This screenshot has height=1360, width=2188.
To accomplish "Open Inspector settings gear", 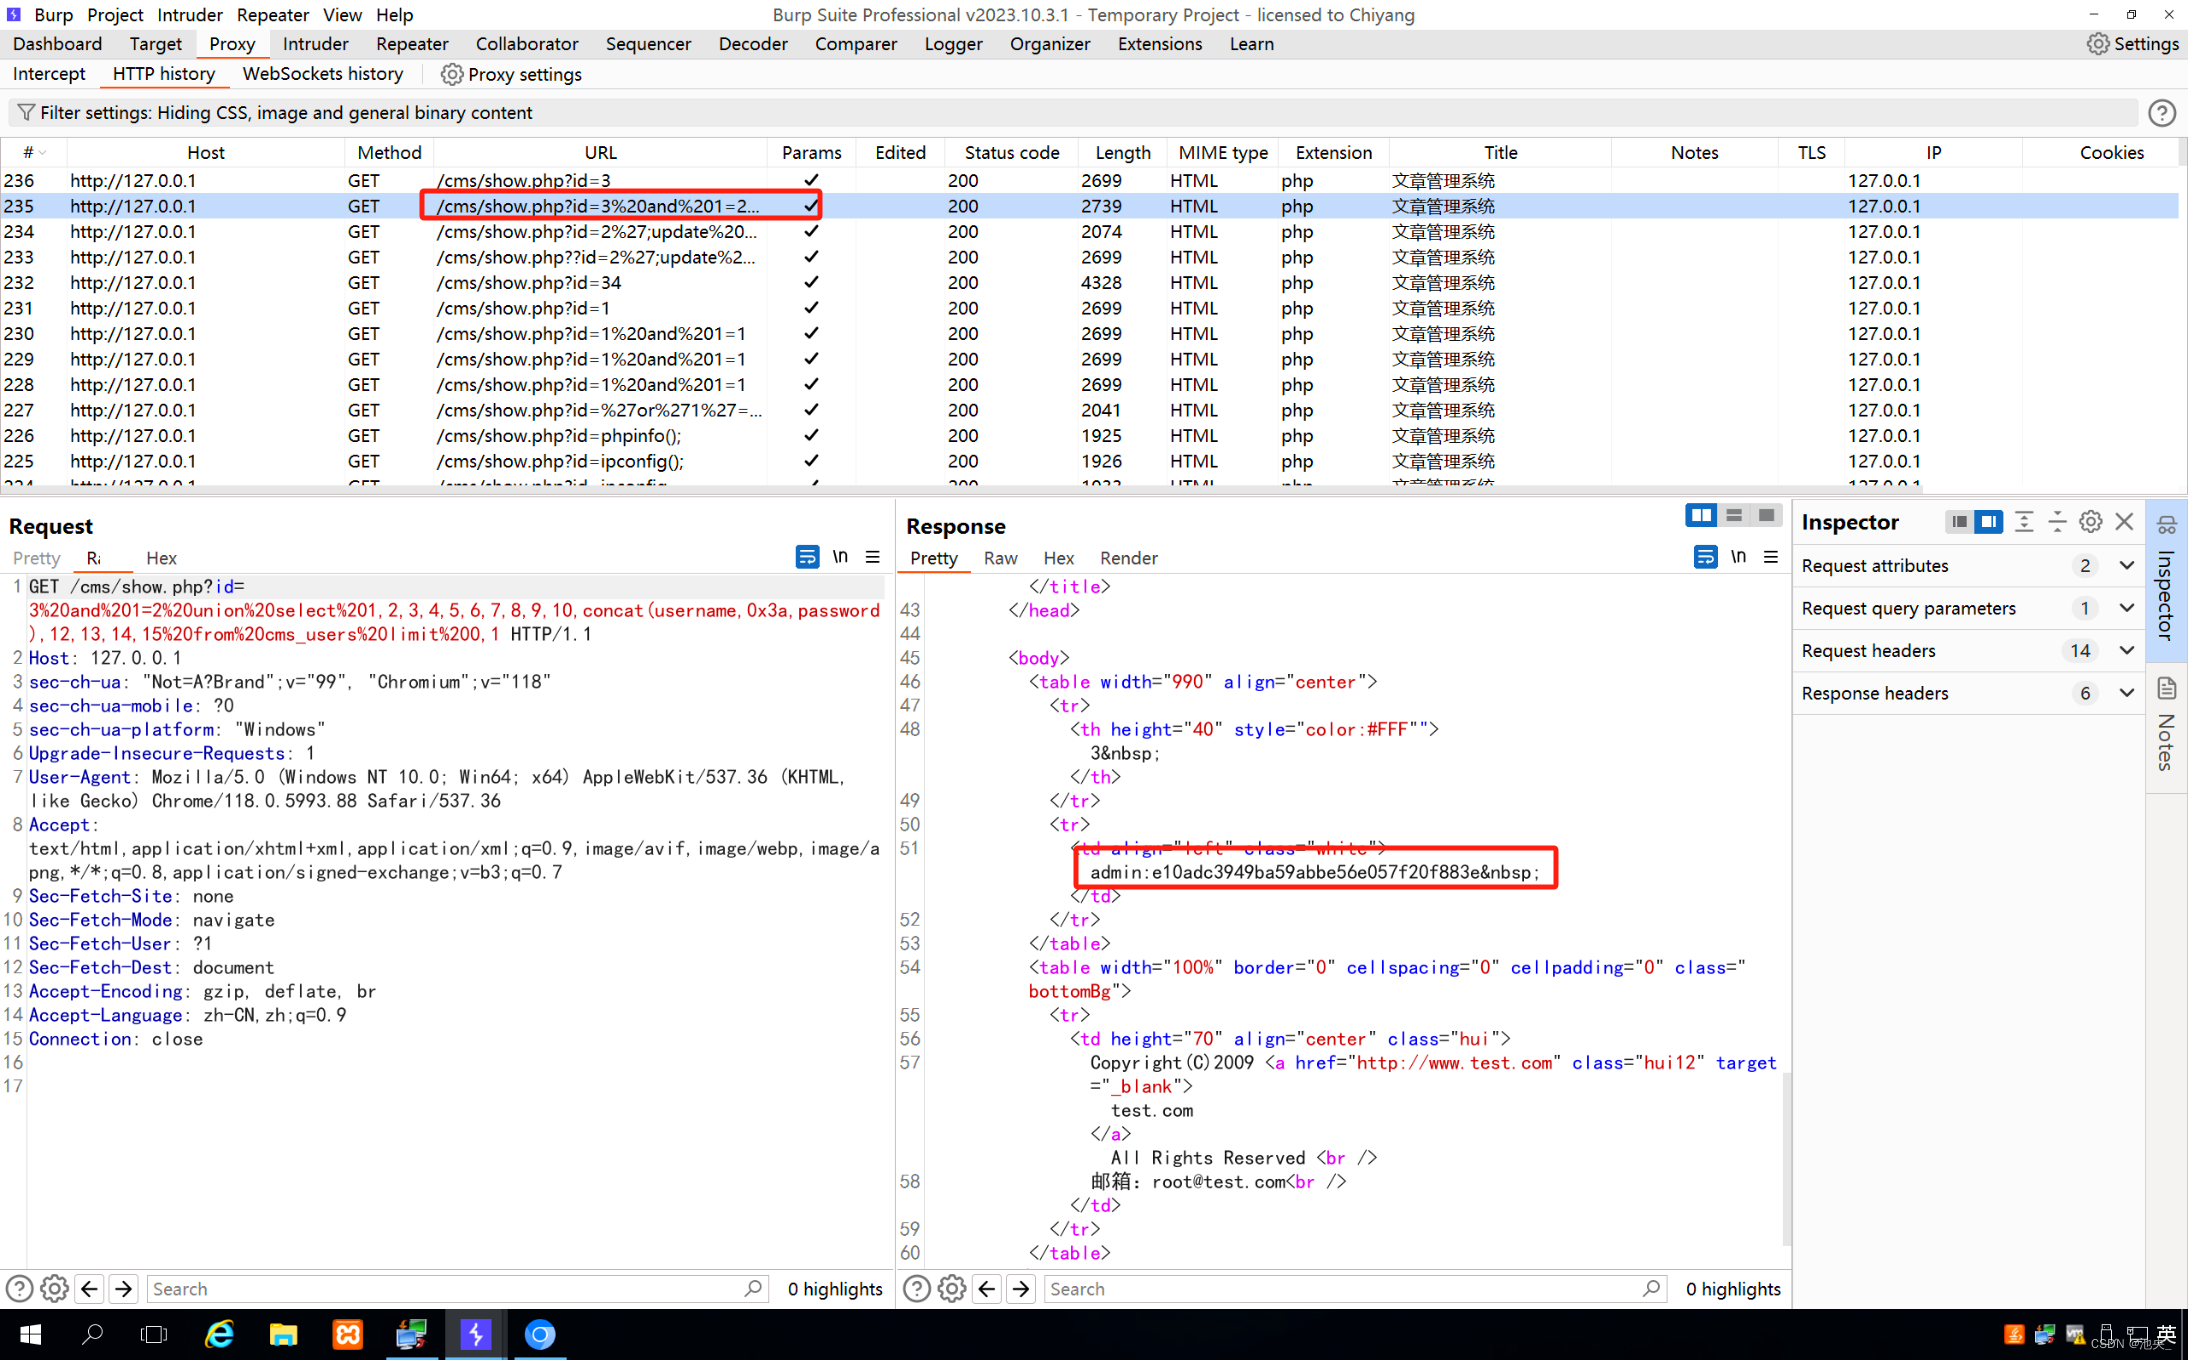I will (x=2090, y=522).
